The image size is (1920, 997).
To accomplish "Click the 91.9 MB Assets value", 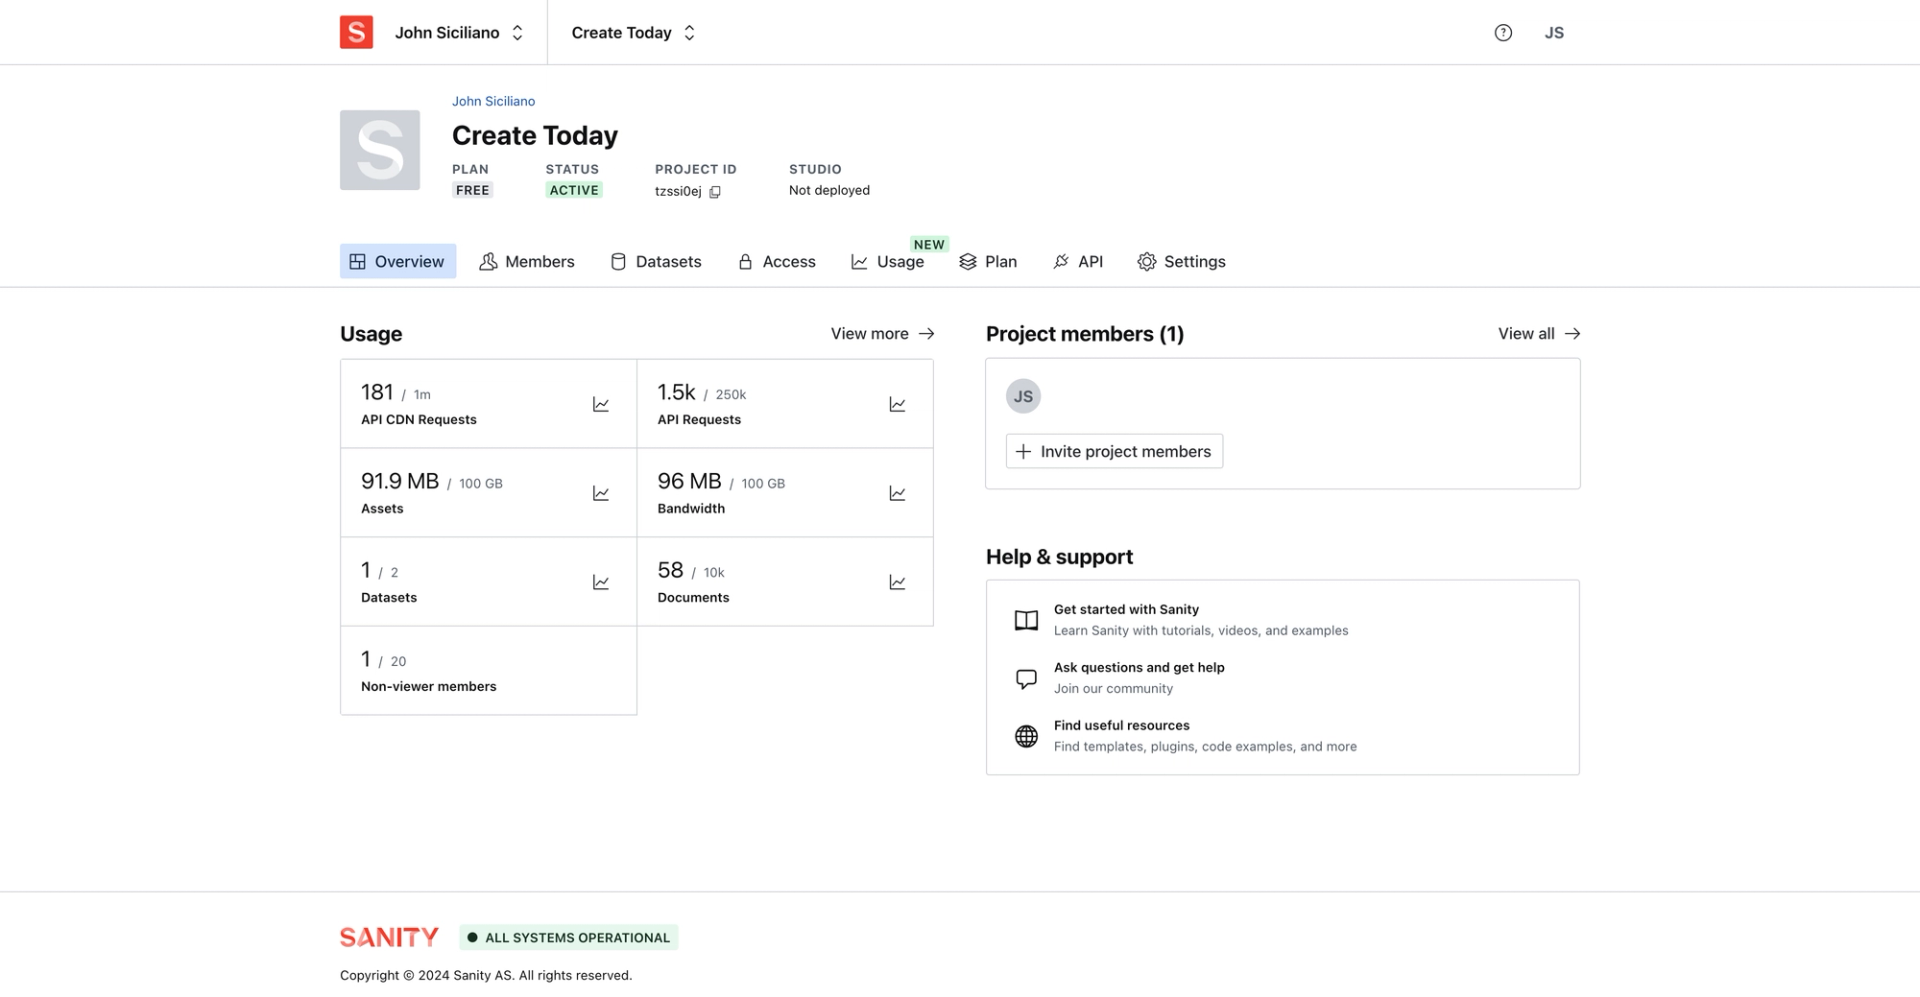I will 400,481.
